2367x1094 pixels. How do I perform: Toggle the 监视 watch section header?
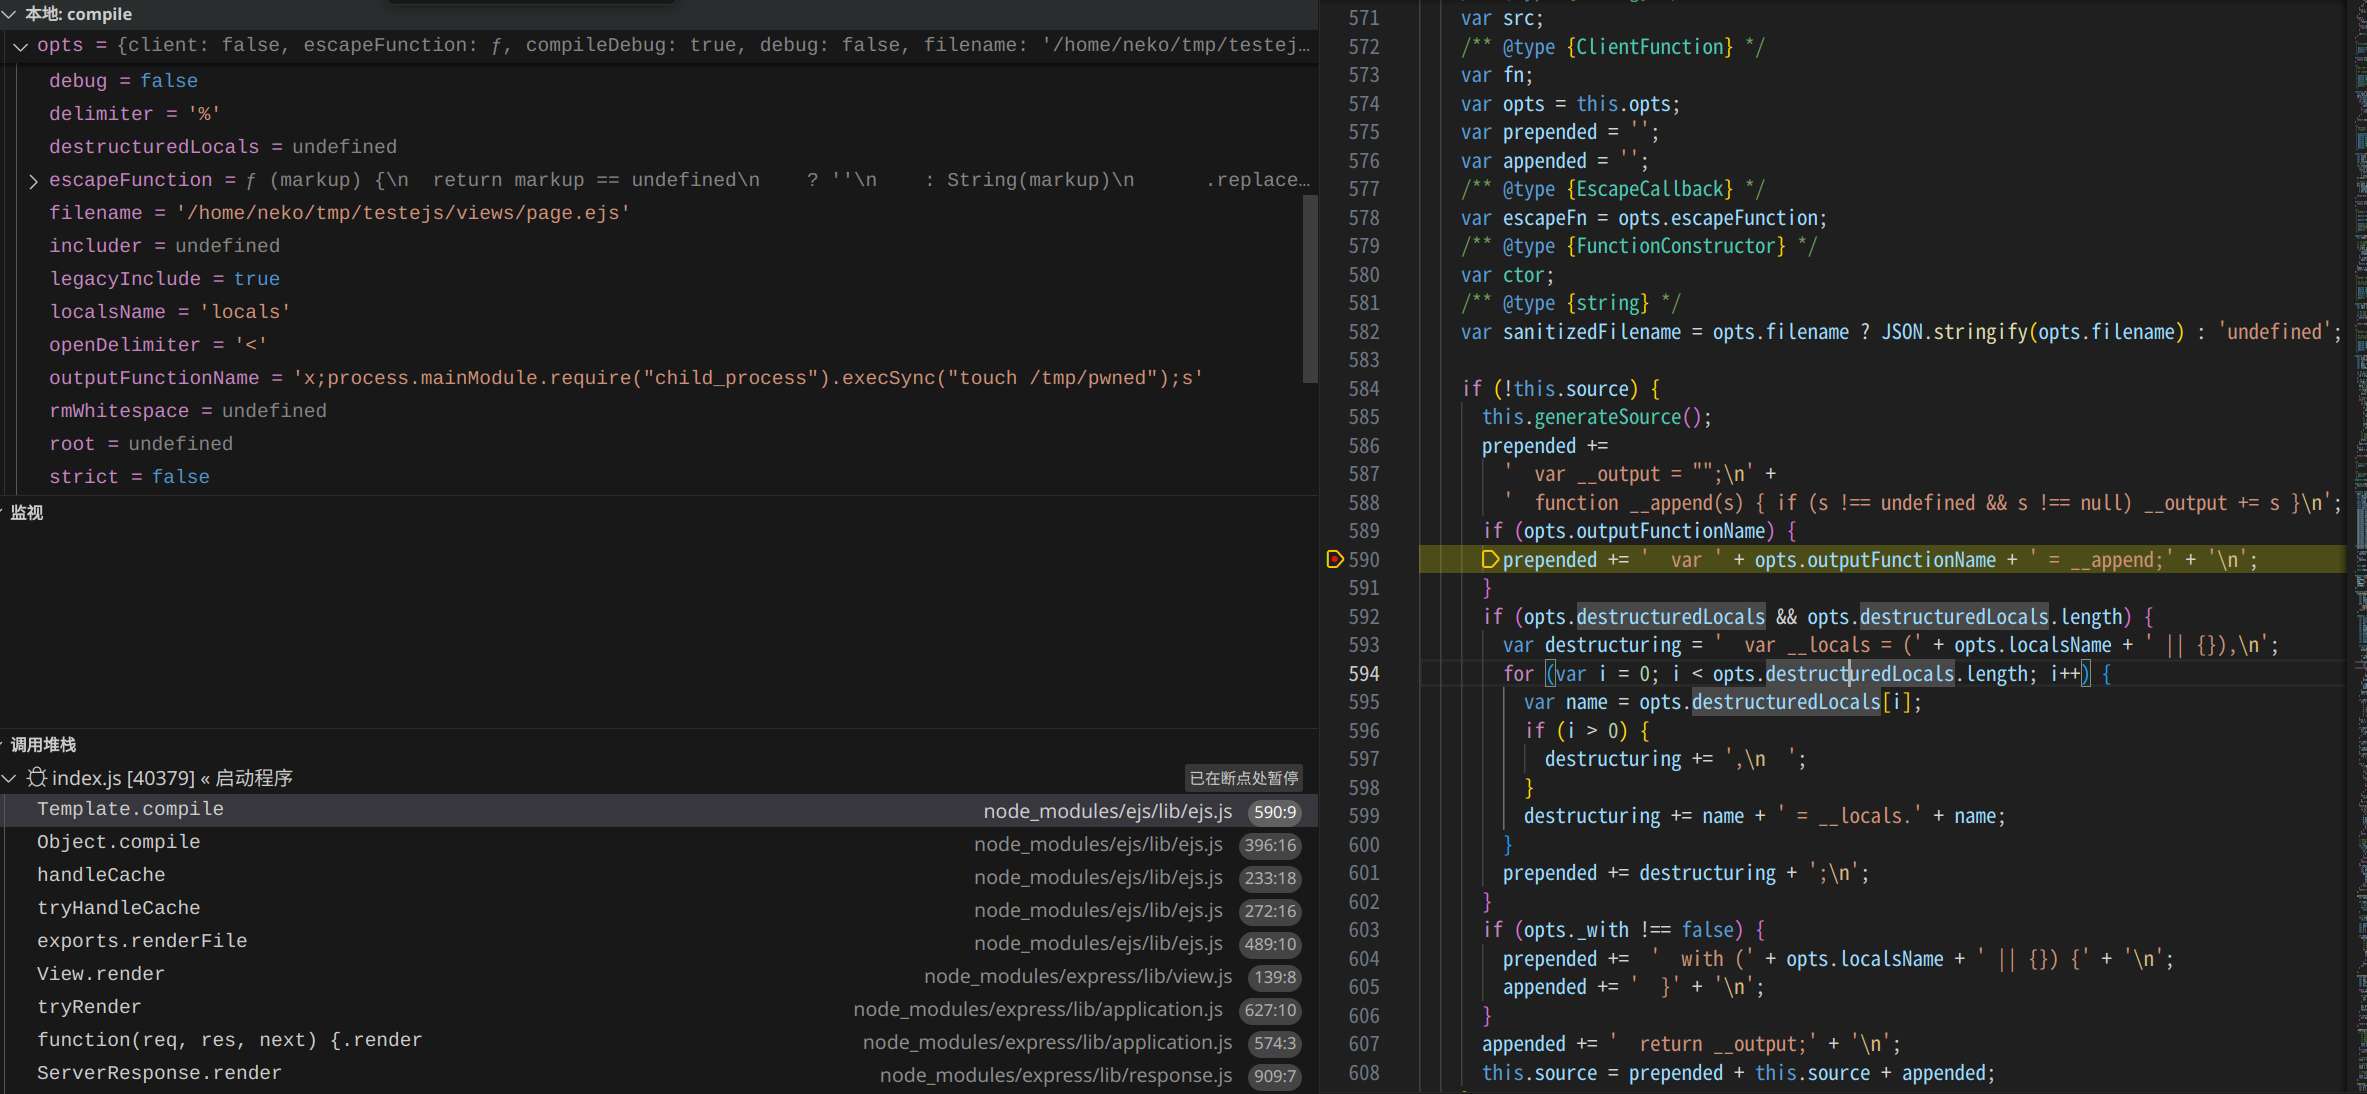coord(27,512)
